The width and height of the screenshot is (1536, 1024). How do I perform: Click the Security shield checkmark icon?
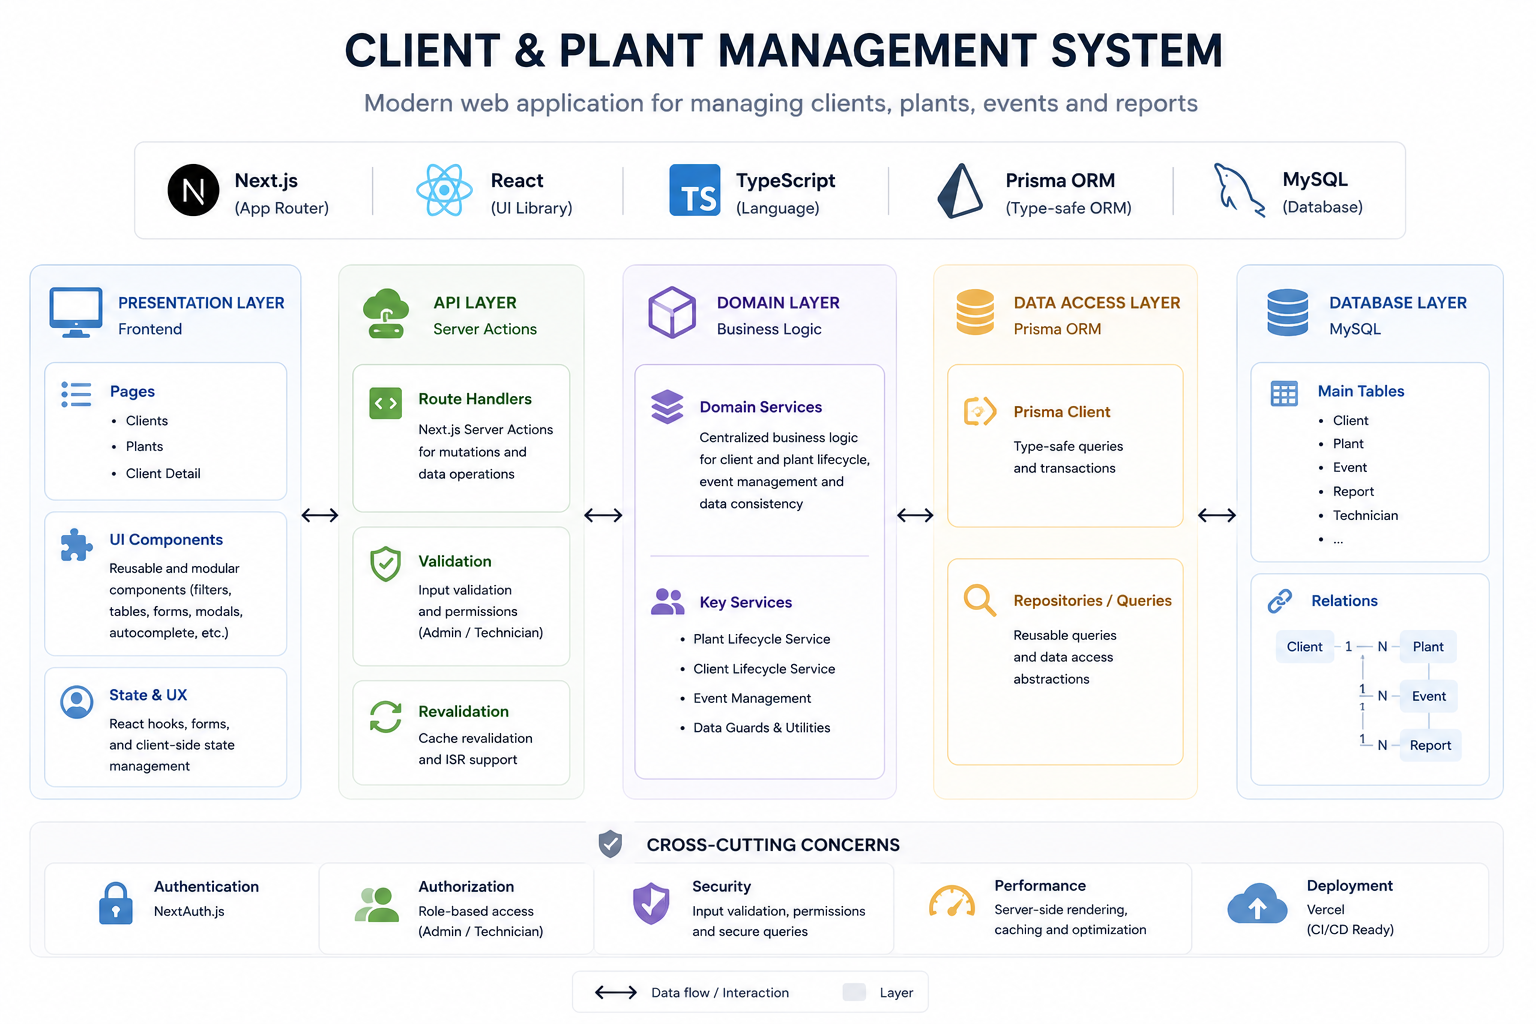tap(651, 903)
